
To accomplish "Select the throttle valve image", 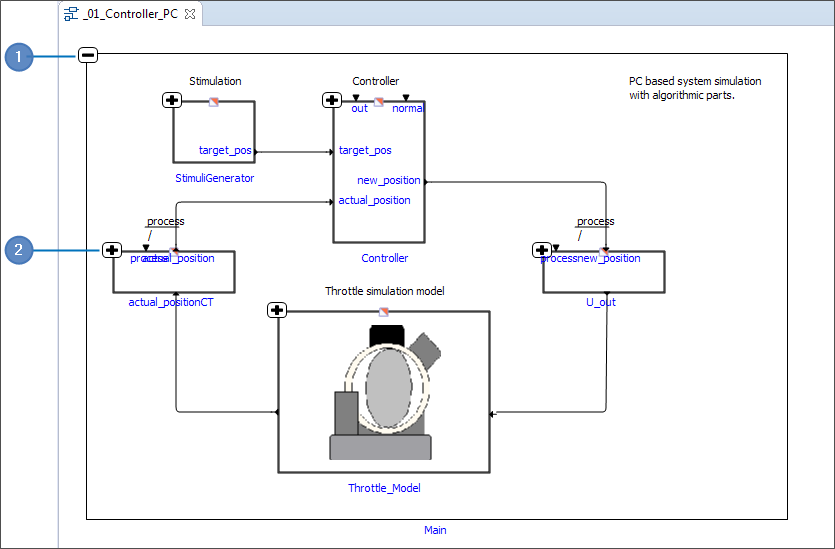I will pyautogui.click(x=384, y=392).
